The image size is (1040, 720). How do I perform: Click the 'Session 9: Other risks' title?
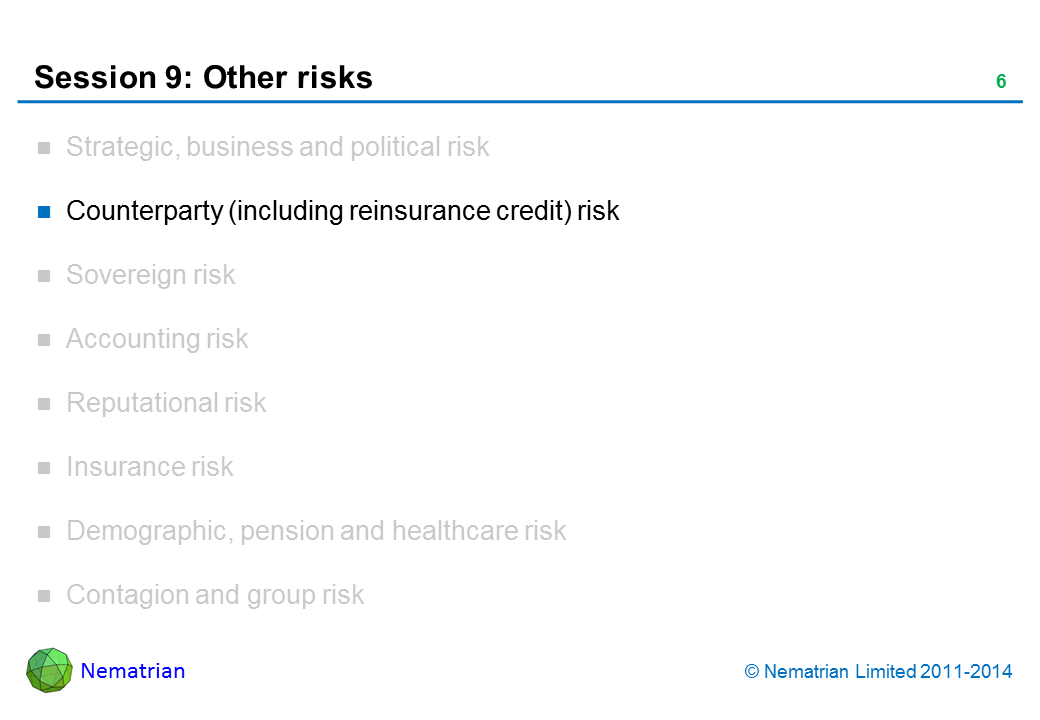pyautogui.click(x=203, y=77)
